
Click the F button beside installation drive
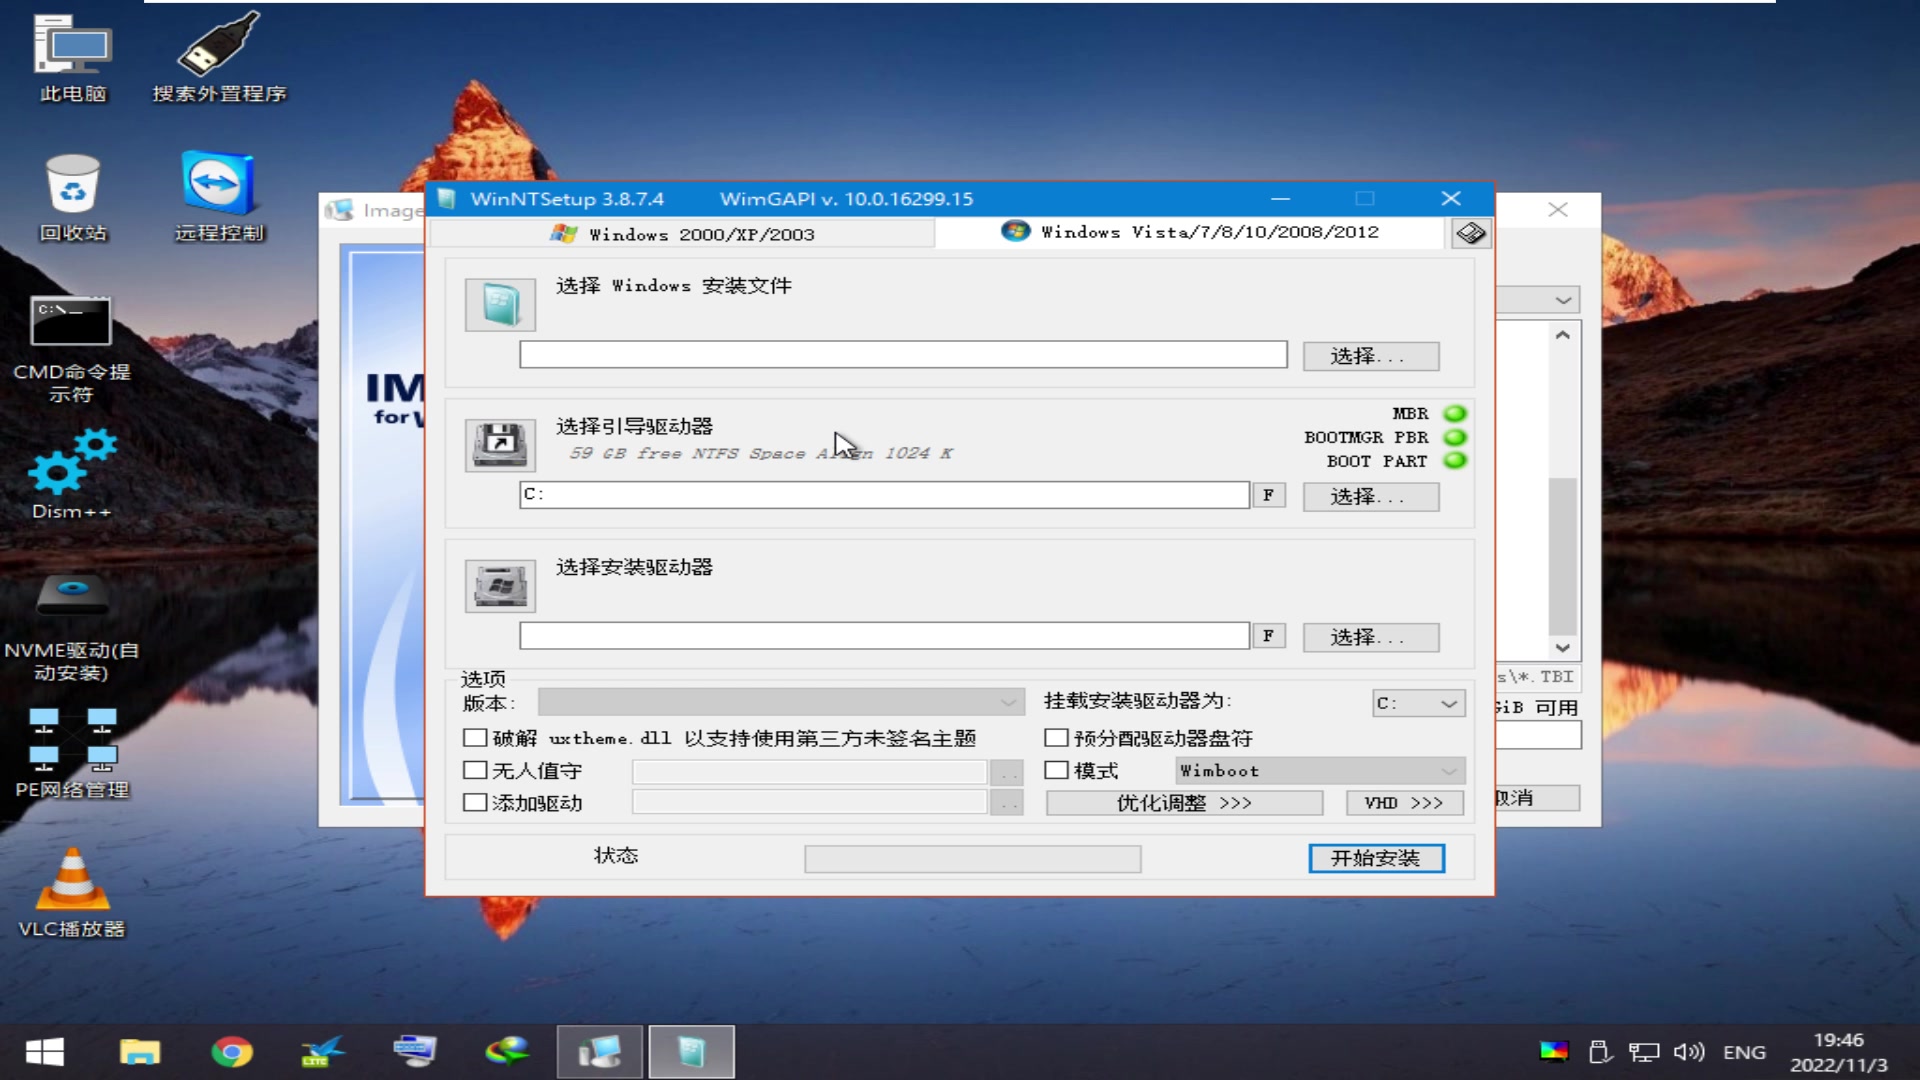click(1268, 636)
